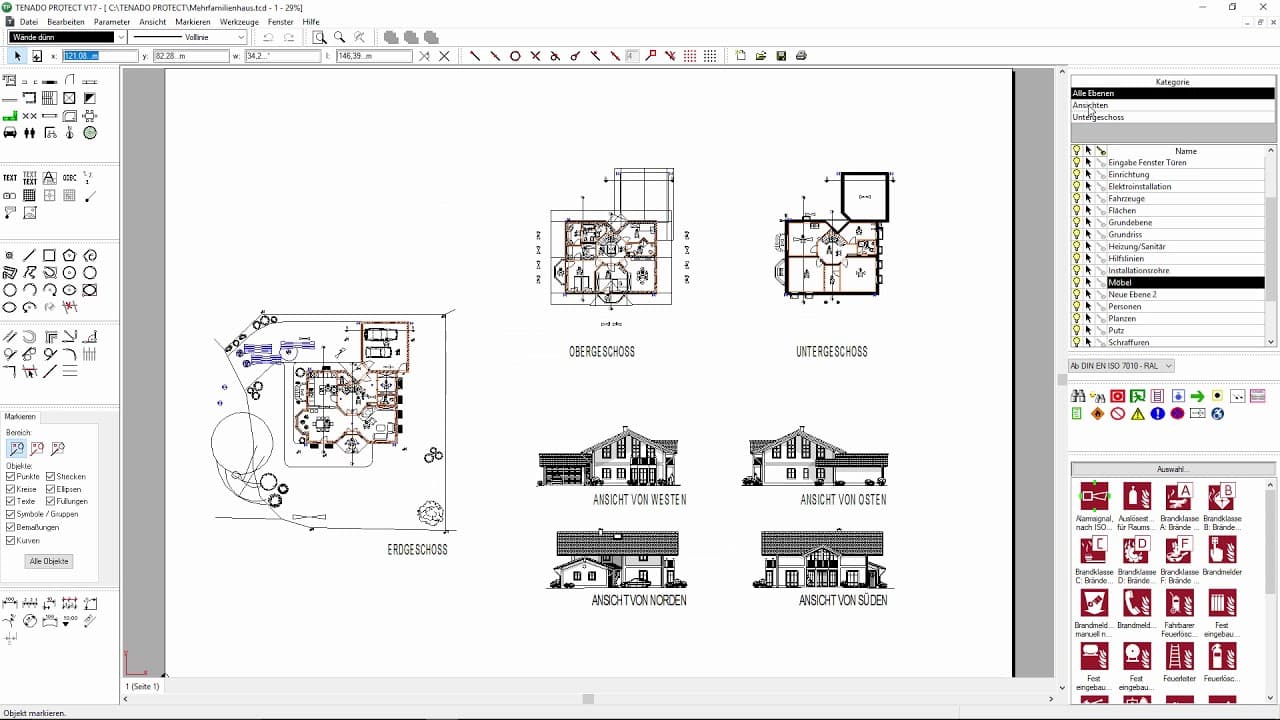The width and height of the screenshot is (1280, 720).
Task: Click the Auswahl... button
Action: [1172, 469]
